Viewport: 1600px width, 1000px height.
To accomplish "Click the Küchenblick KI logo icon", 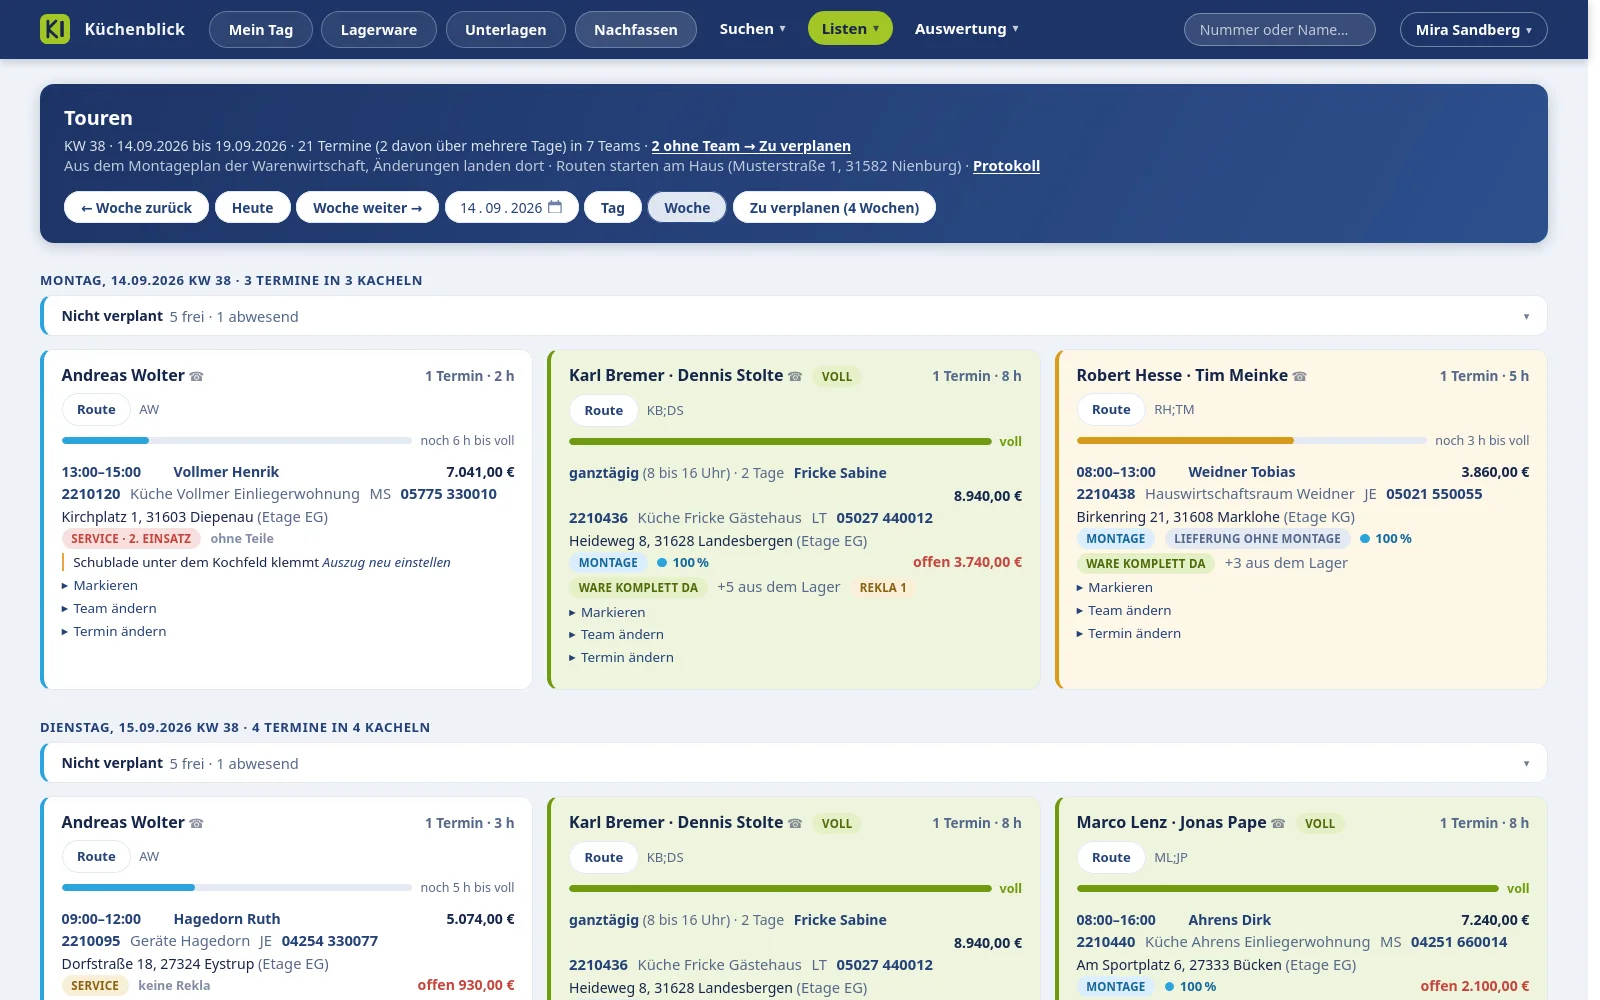I will [x=55, y=29].
